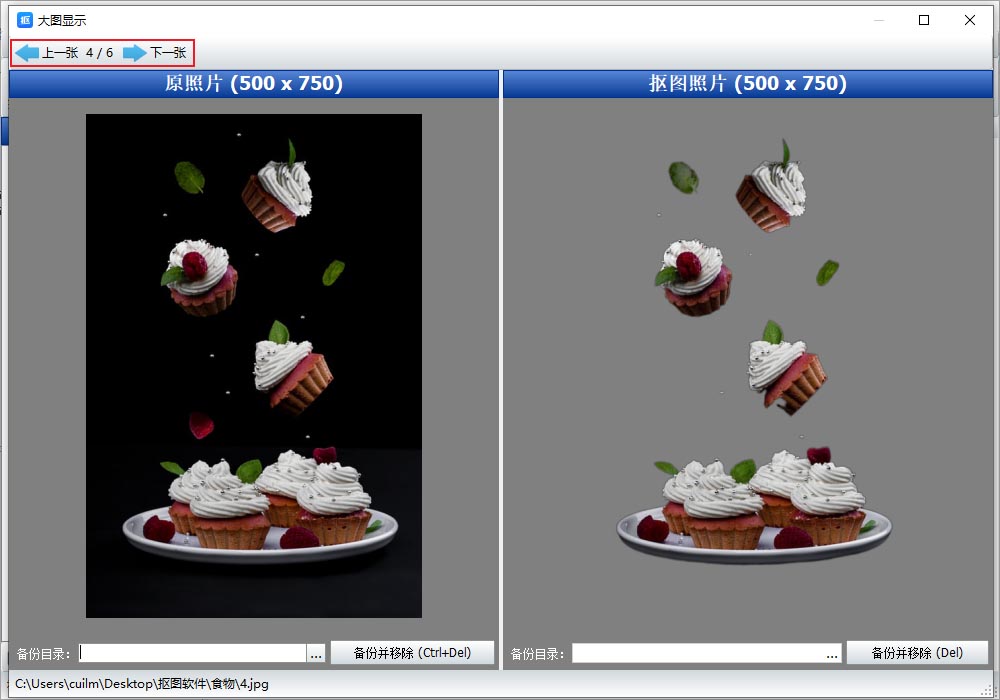Click the 4.jpg file path in status bar
The width and height of the screenshot is (1000, 700).
(x=142, y=684)
